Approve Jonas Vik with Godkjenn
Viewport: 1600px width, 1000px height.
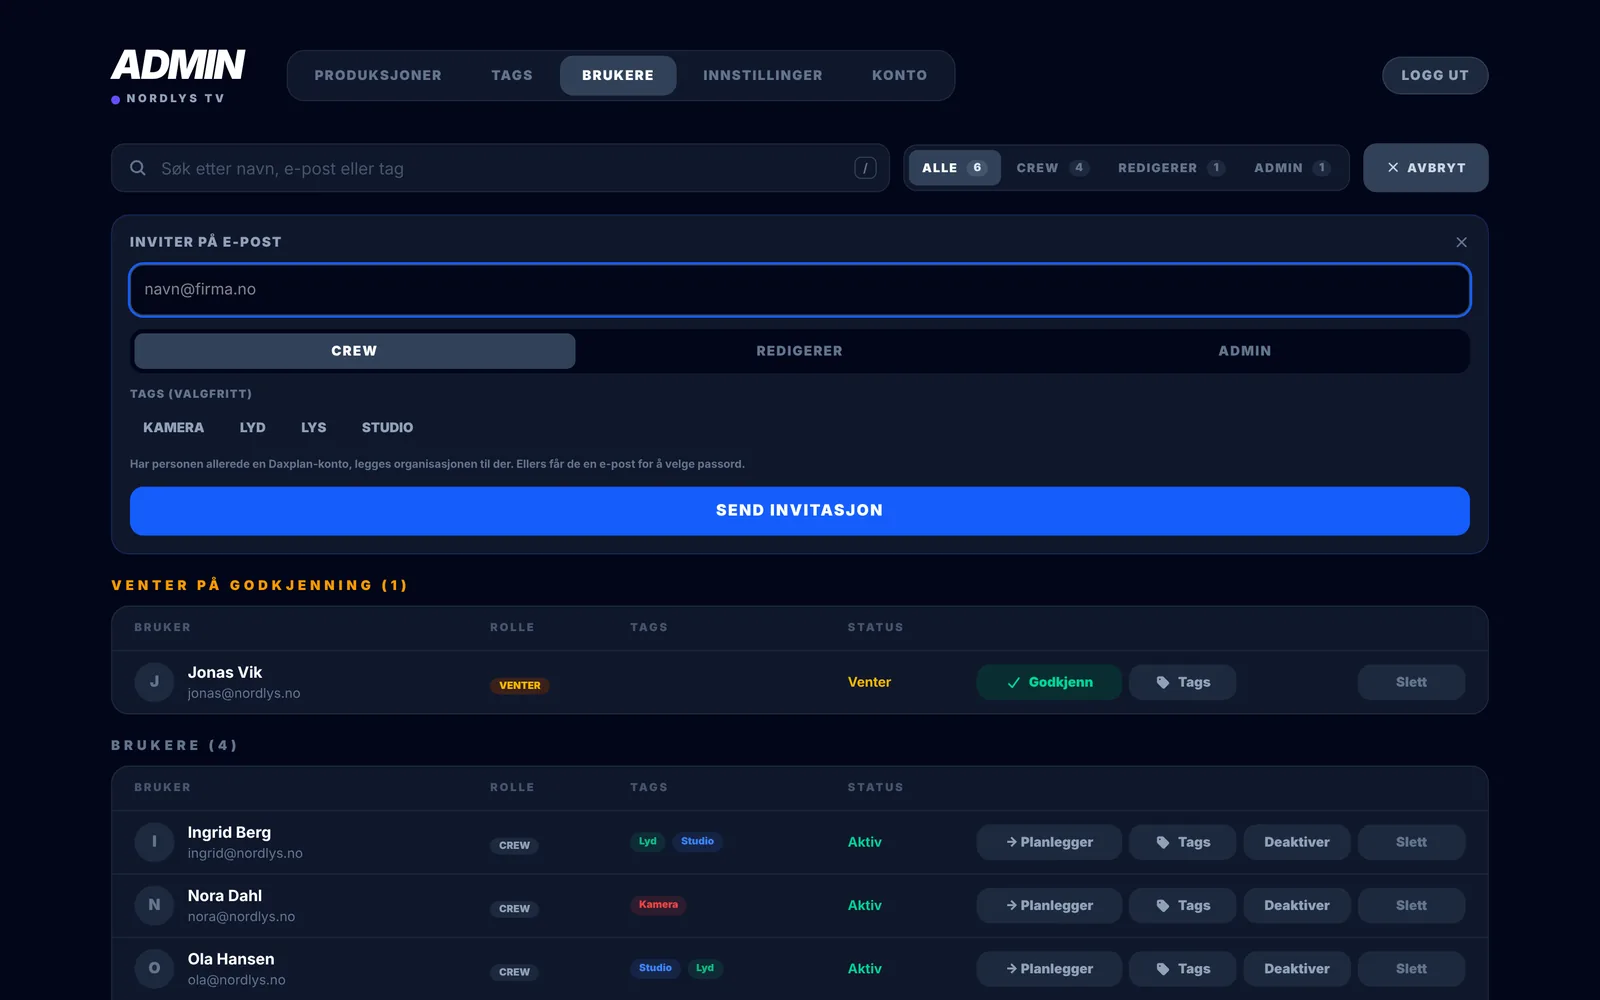[x=1049, y=682]
